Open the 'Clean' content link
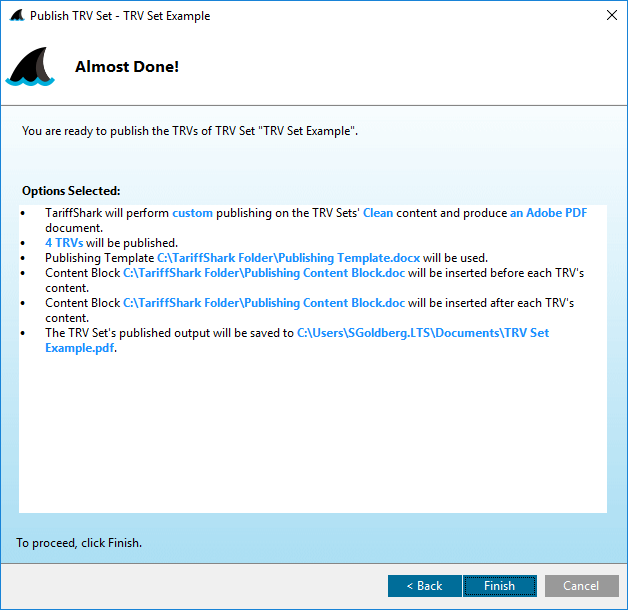Image resolution: width=628 pixels, height=610 pixels. point(378,213)
